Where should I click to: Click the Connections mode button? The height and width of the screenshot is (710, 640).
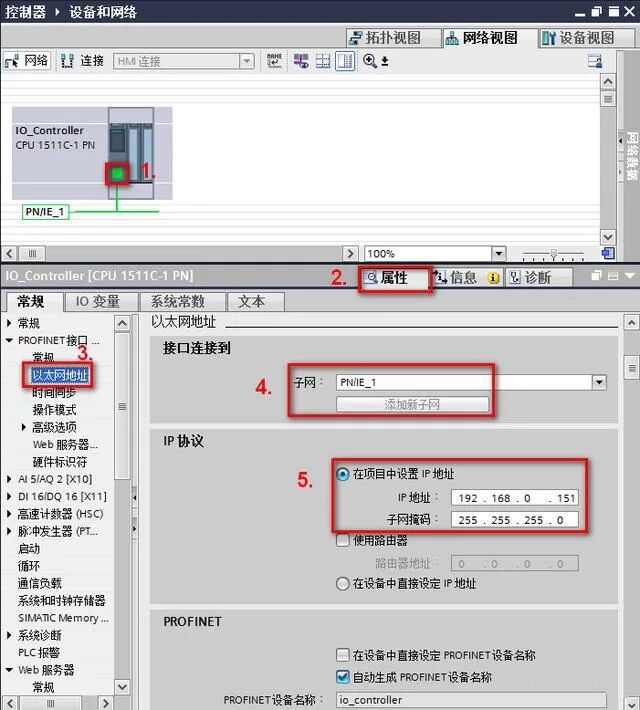pos(83,61)
